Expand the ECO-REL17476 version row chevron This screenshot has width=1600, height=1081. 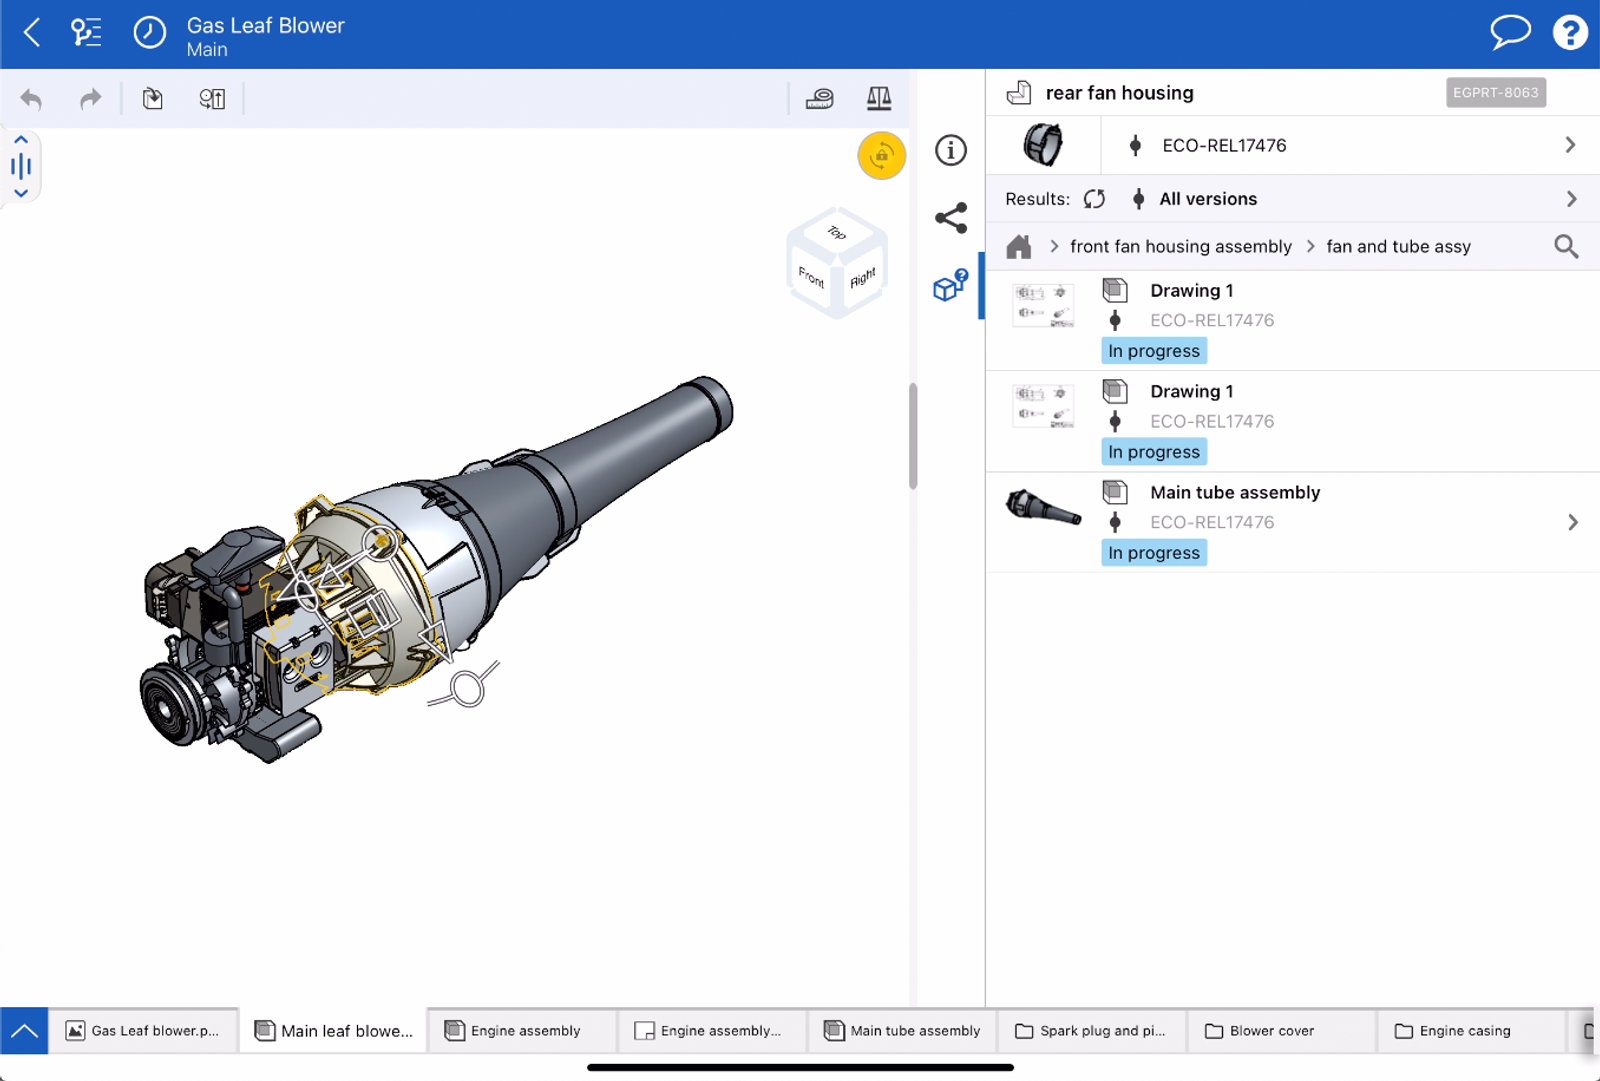[1570, 146]
